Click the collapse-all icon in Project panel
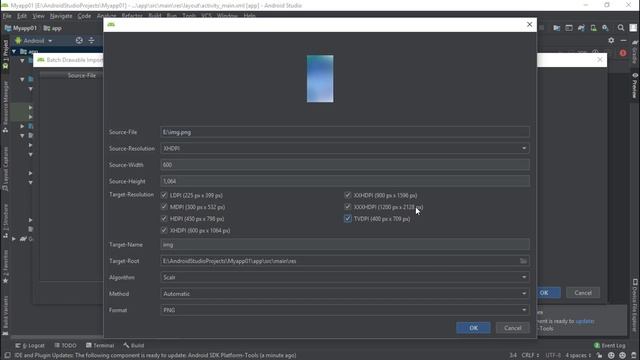 pyautogui.click(x=91, y=40)
